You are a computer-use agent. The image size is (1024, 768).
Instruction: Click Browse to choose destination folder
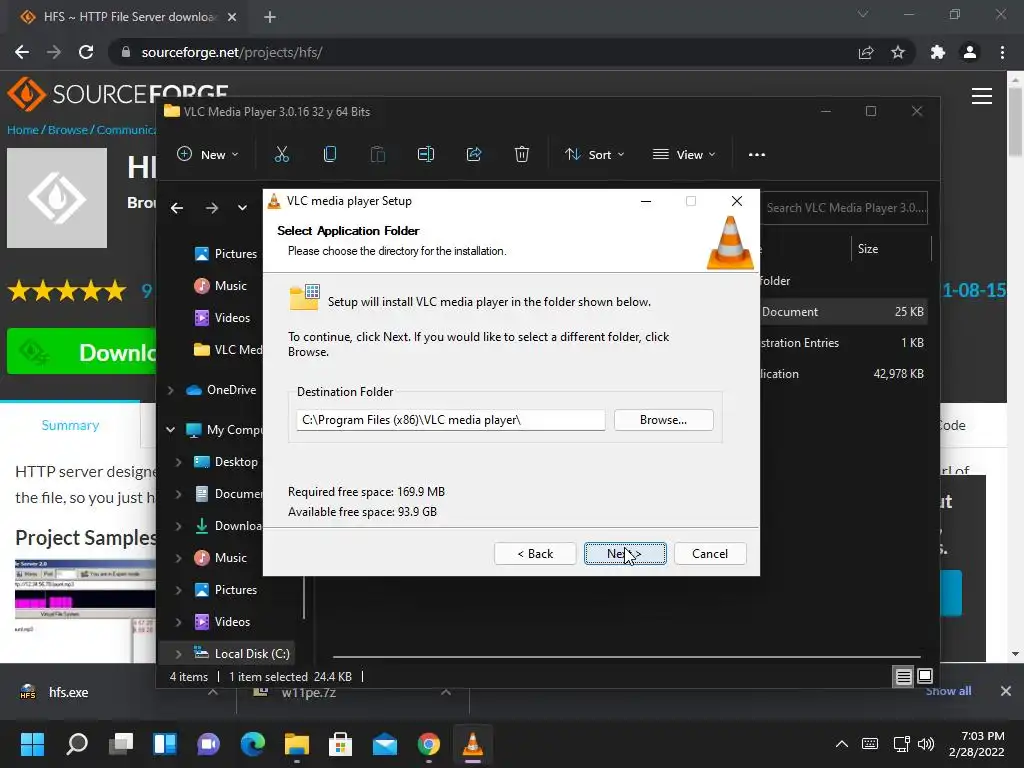(664, 420)
